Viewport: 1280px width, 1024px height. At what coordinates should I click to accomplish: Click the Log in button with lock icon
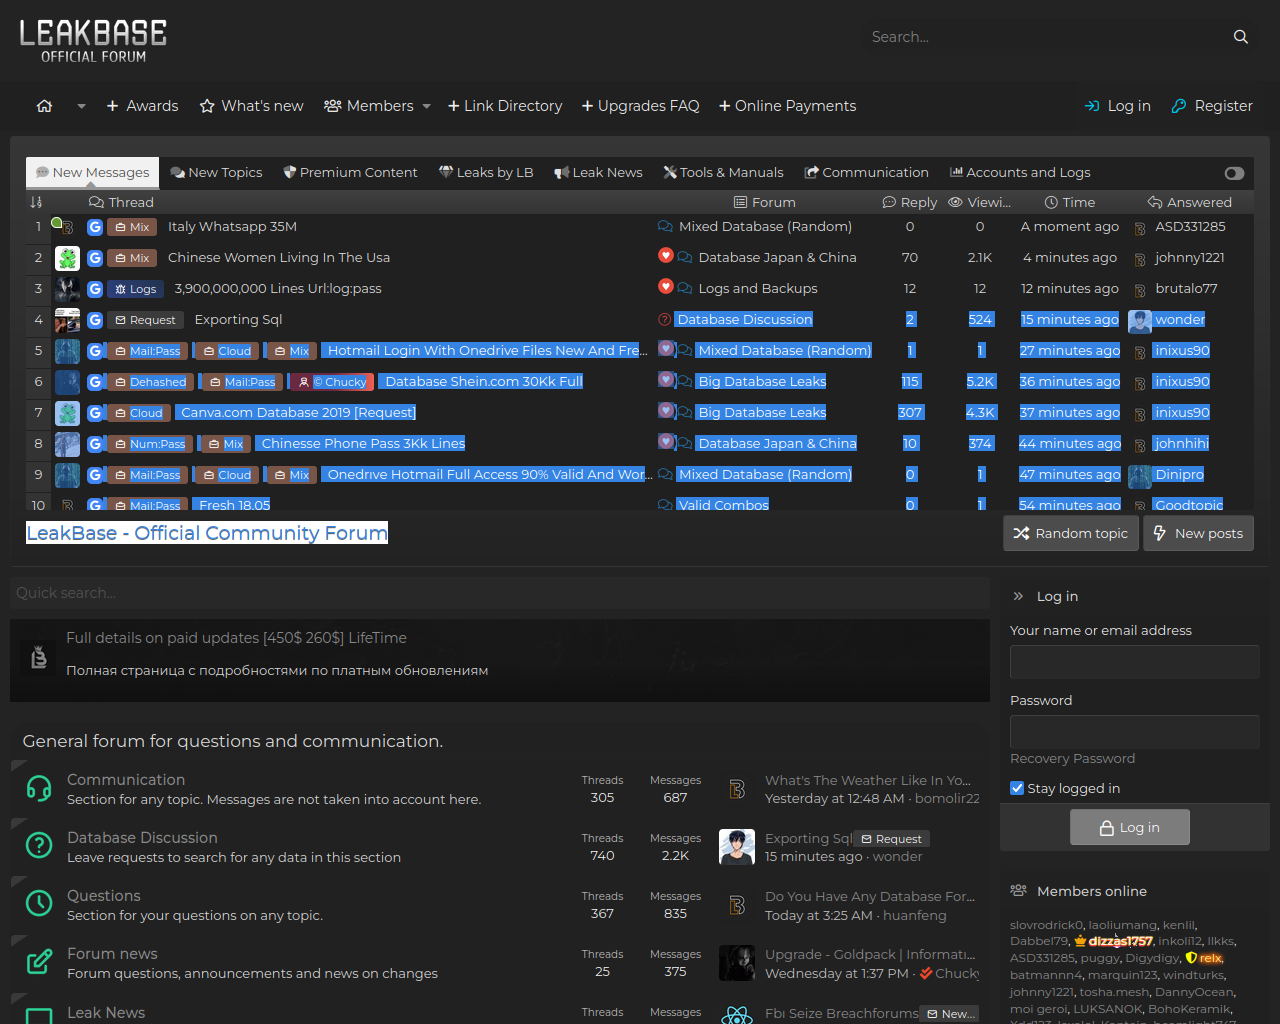[1130, 827]
